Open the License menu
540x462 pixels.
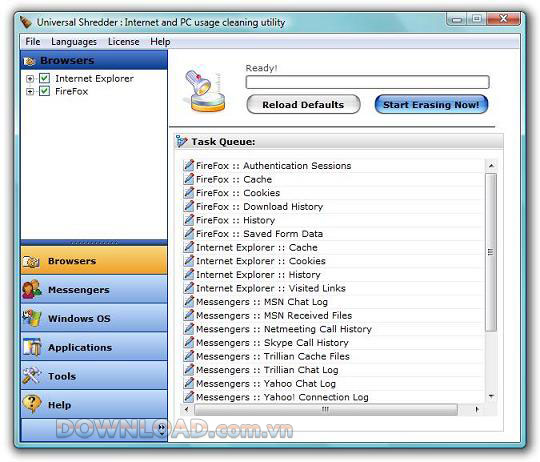(124, 42)
